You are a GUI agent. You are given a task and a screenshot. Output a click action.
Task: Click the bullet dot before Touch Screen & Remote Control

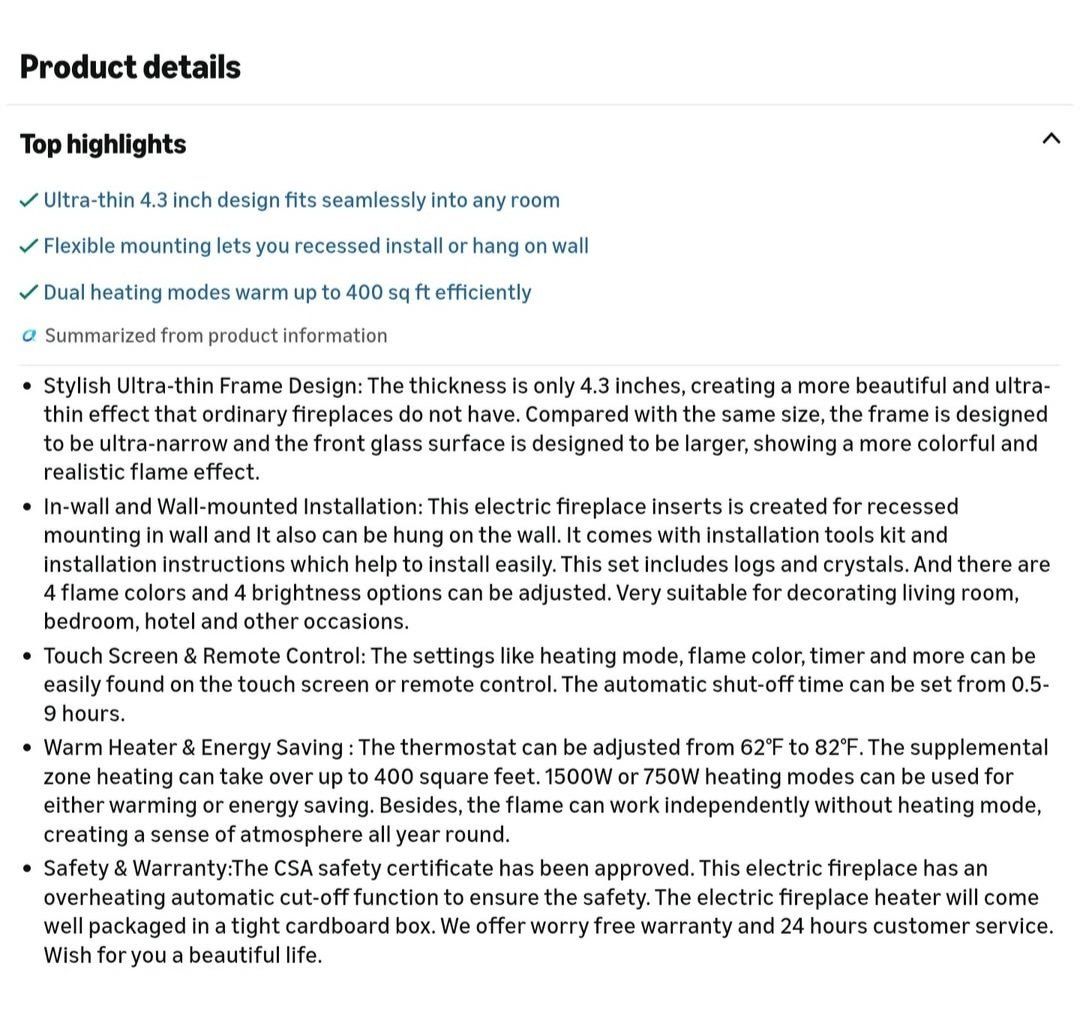27,656
